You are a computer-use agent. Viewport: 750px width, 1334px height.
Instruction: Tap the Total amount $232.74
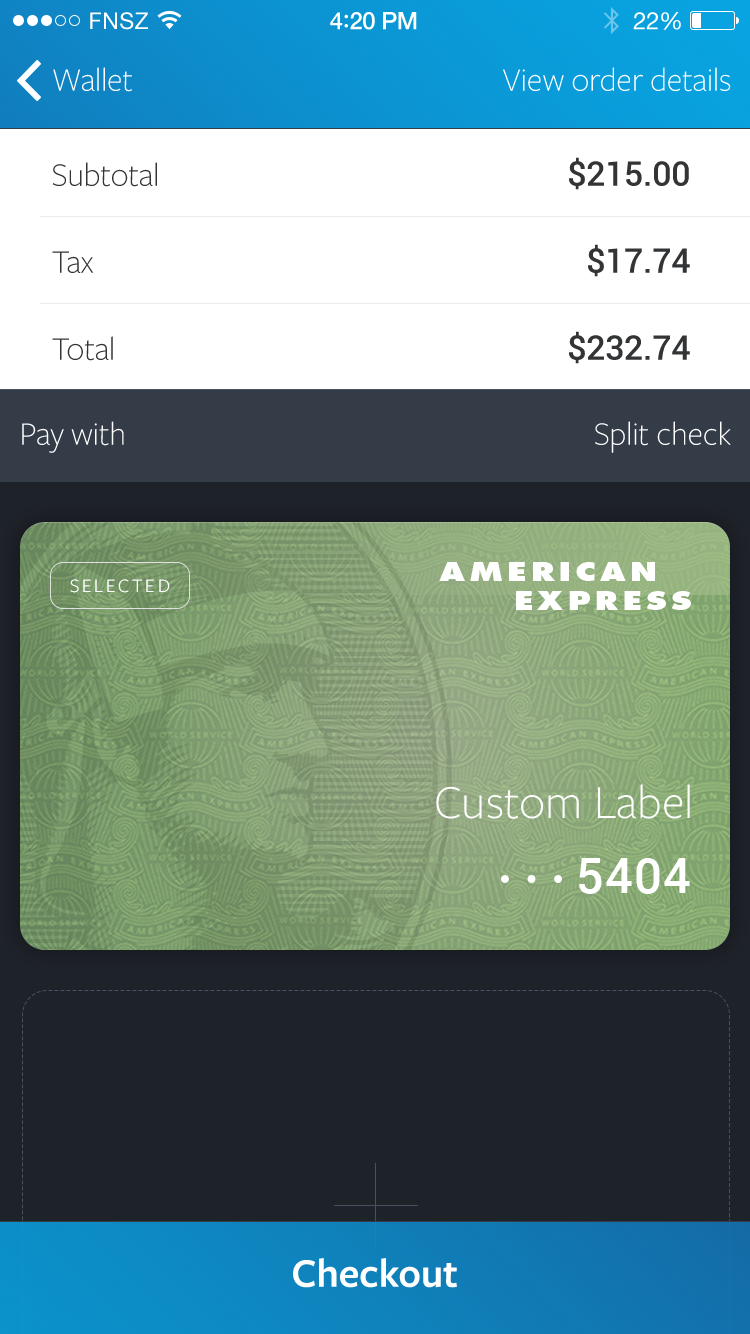(x=628, y=348)
